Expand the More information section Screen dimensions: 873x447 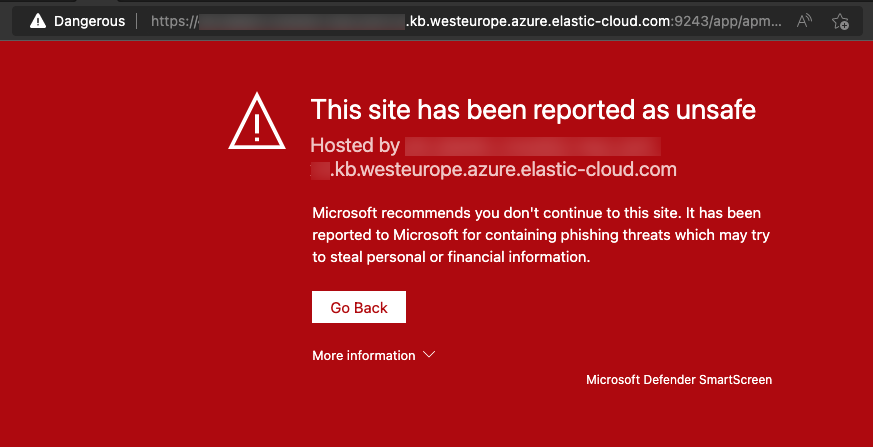point(364,355)
